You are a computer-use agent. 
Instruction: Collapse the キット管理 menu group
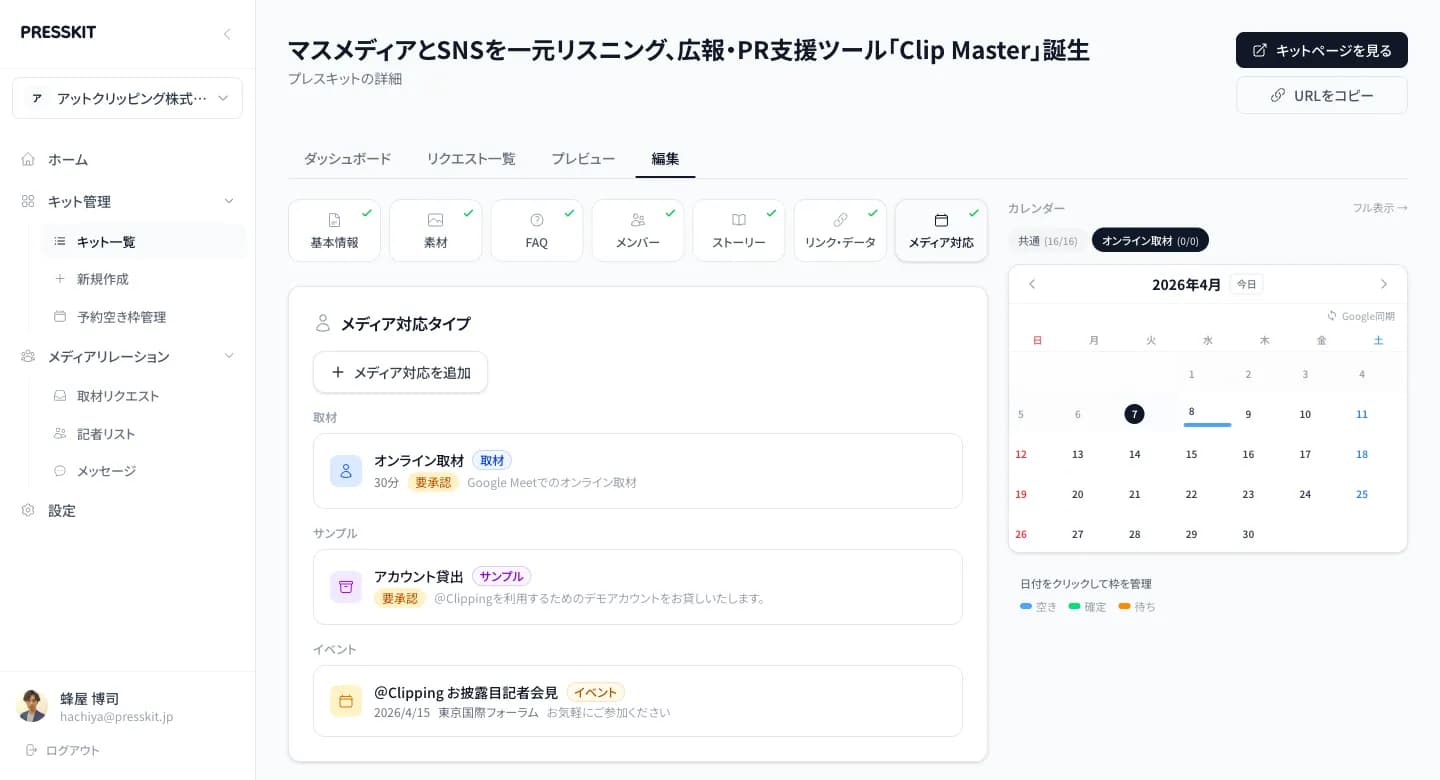(229, 201)
